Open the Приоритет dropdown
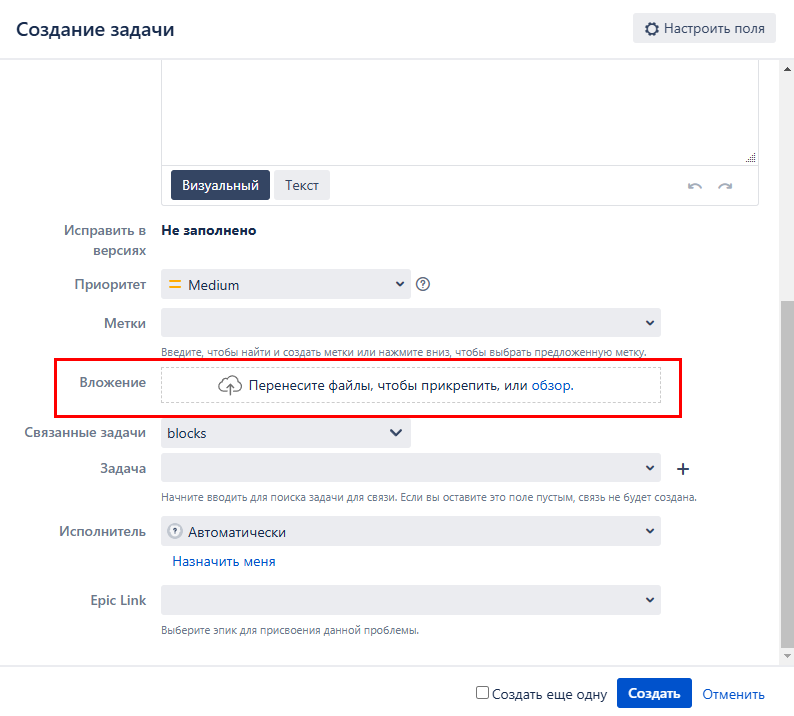 point(286,285)
